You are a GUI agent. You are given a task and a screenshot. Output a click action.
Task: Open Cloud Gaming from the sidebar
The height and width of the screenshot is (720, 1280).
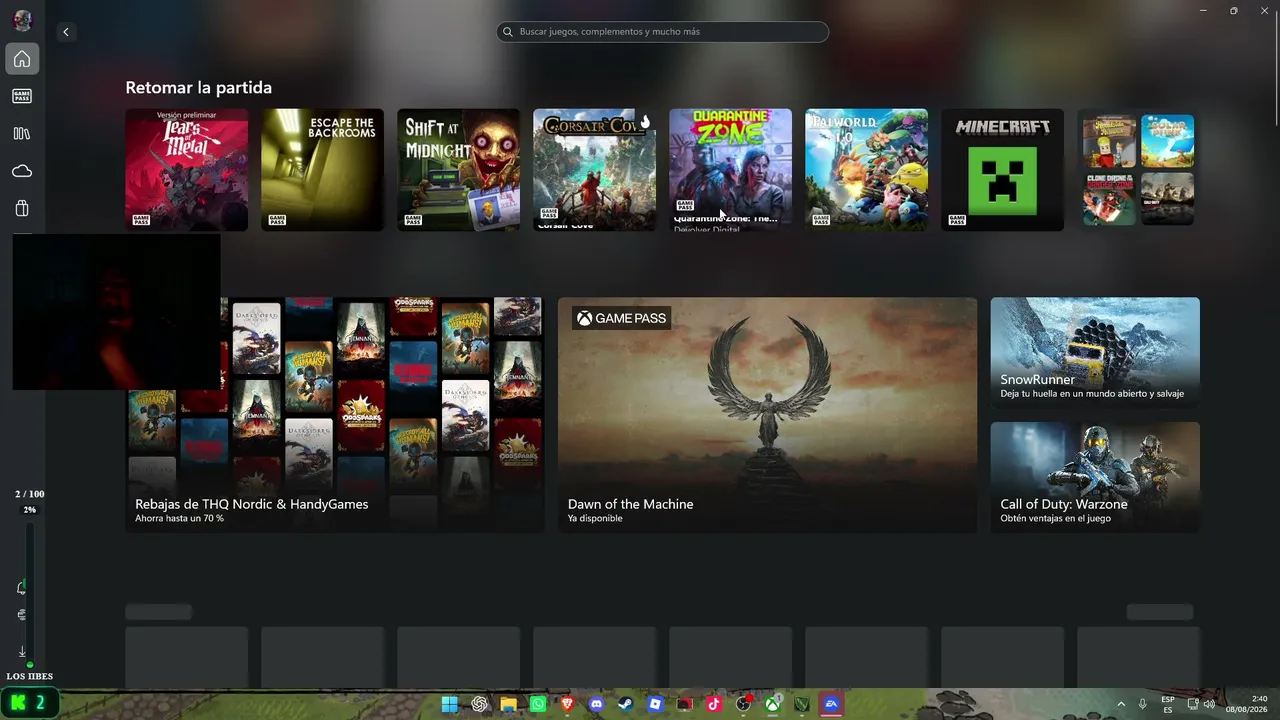22,171
